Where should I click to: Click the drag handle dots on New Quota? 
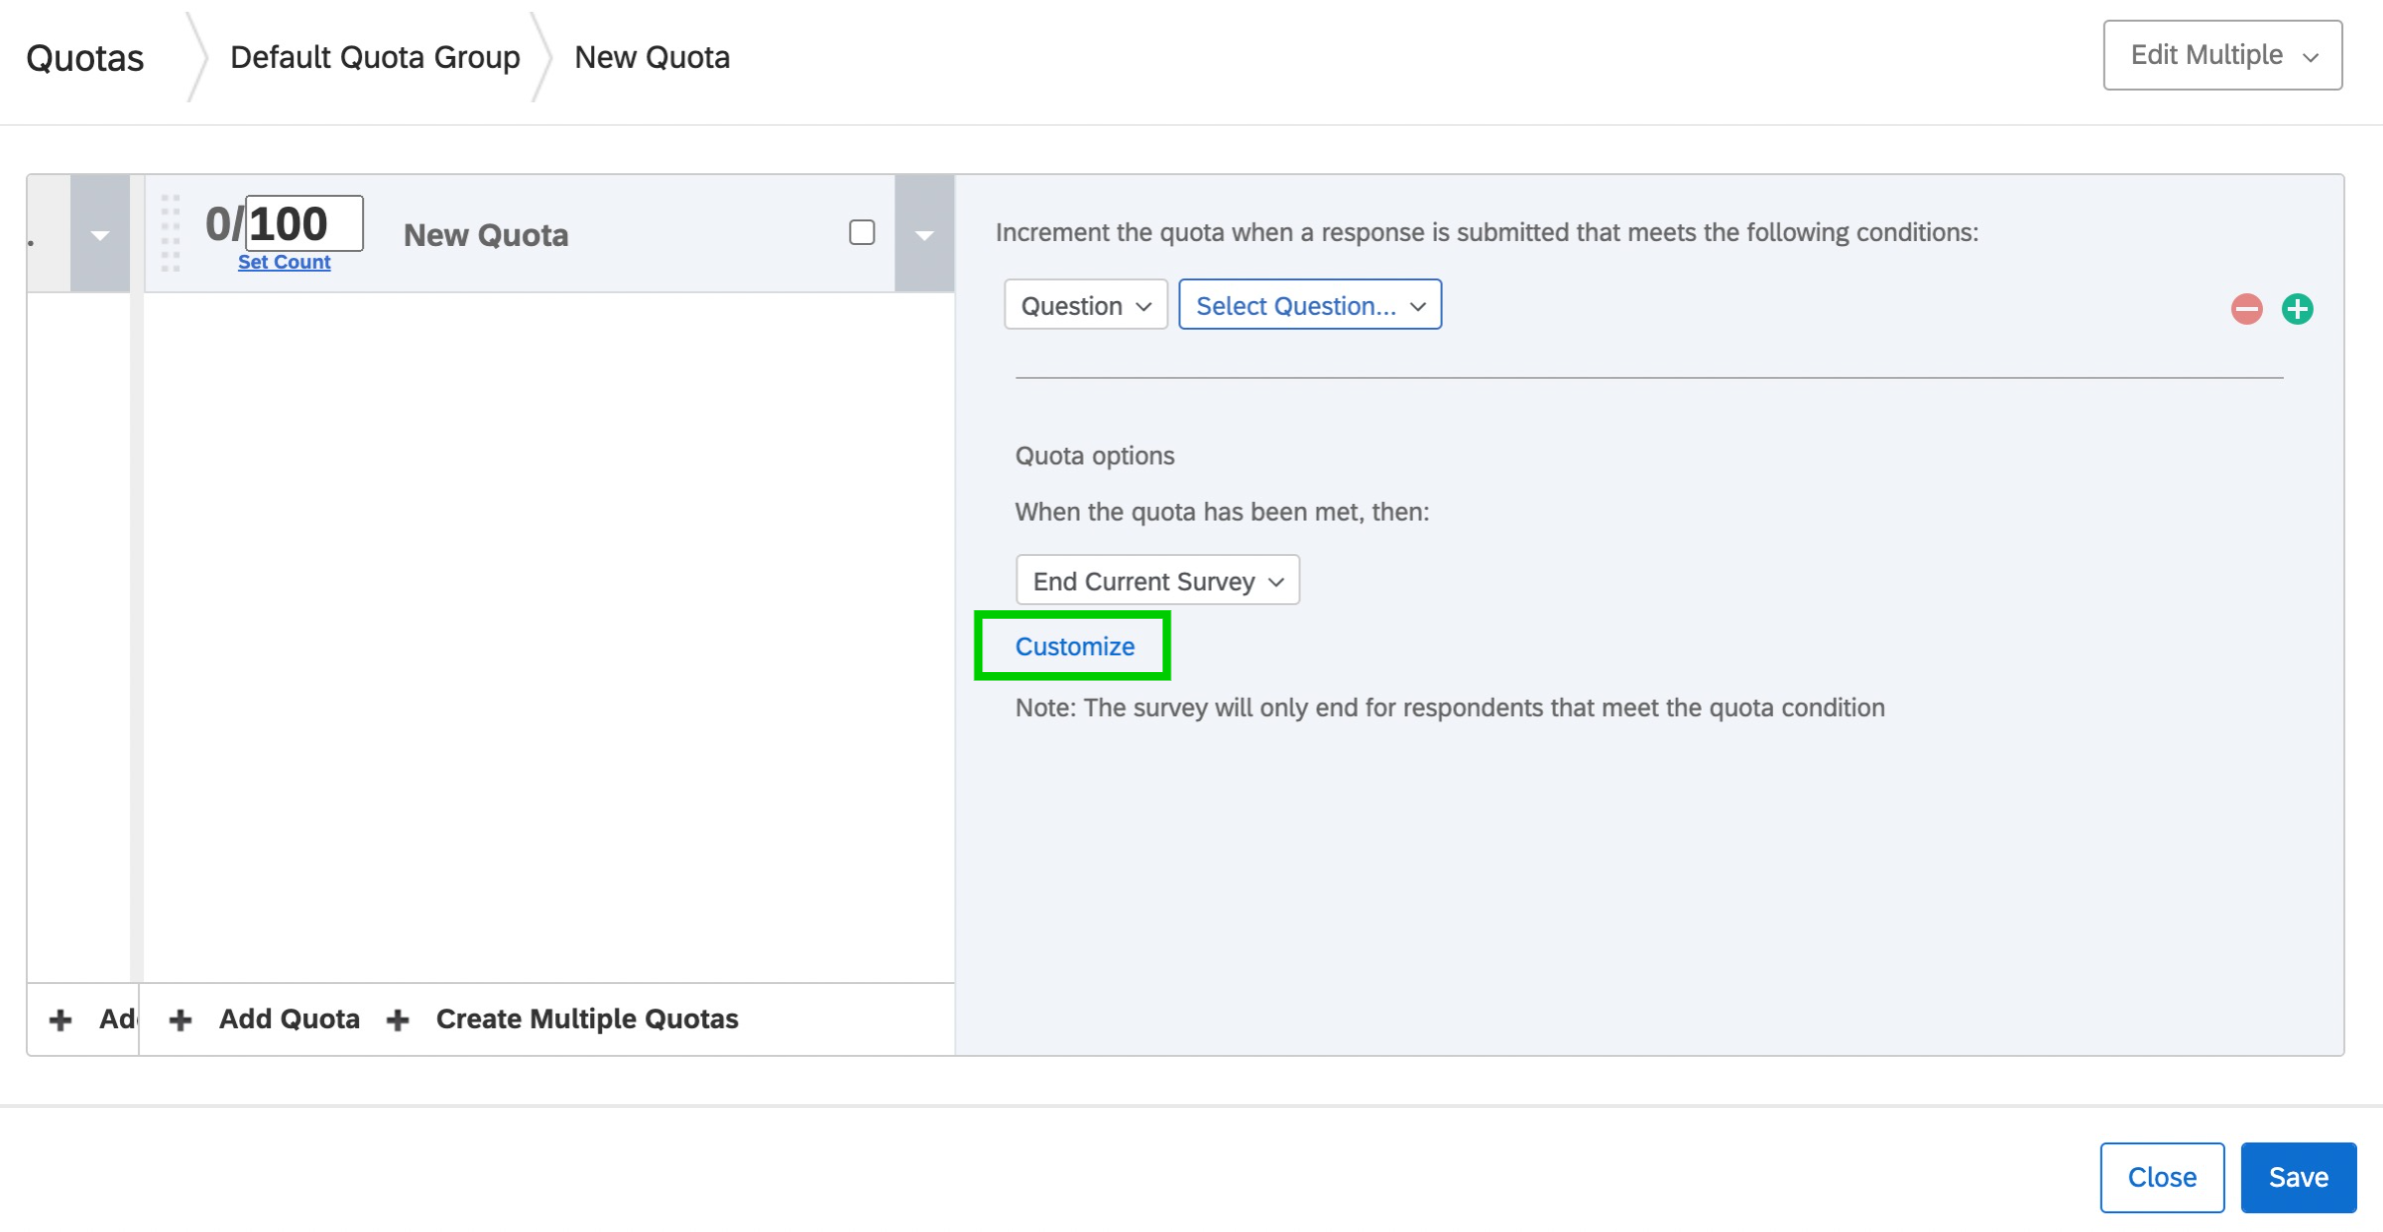(172, 234)
